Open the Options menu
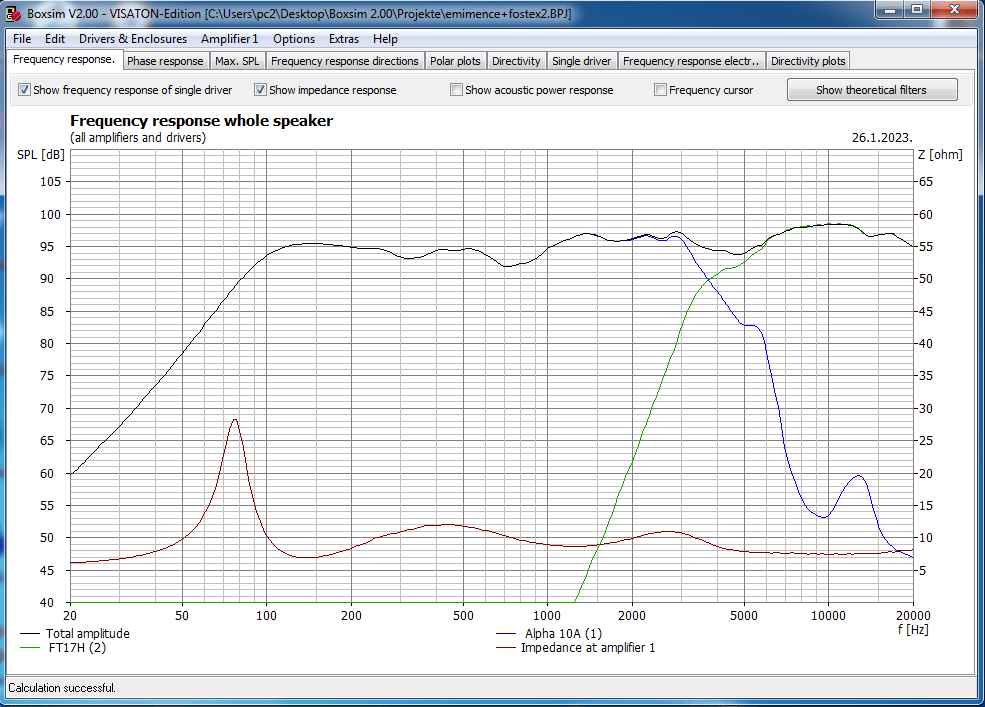The width and height of the screenshot is (985, 707). coord(294,39)
